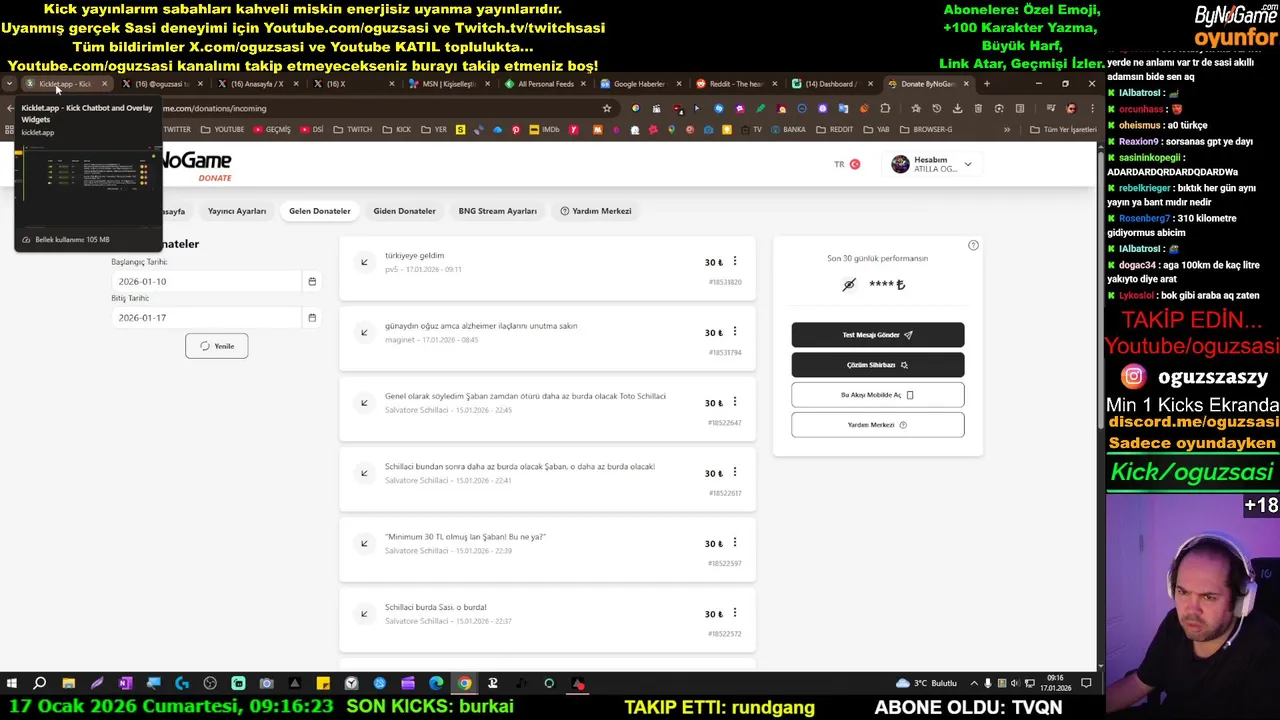Click Çözüm Sihirbazı button
1280x720 pixels.
[878, 365]
